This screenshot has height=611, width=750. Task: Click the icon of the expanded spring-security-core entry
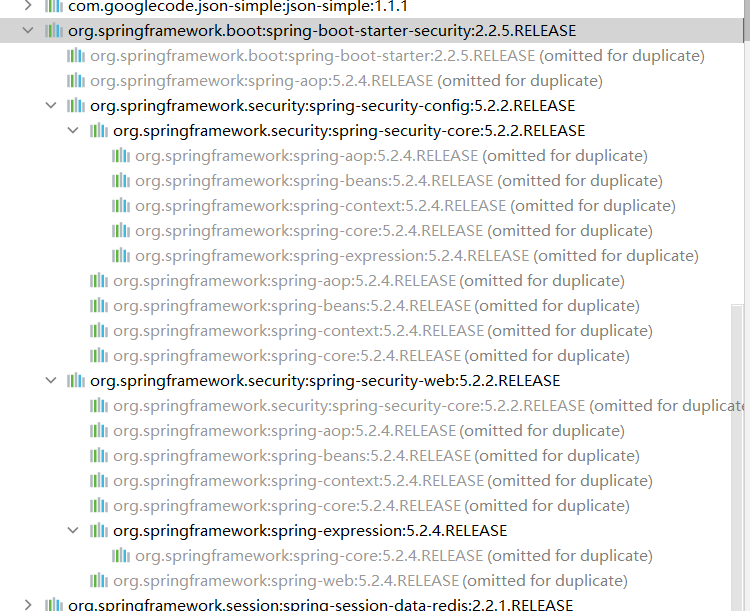pyautogui.click(x=99, y=130)
